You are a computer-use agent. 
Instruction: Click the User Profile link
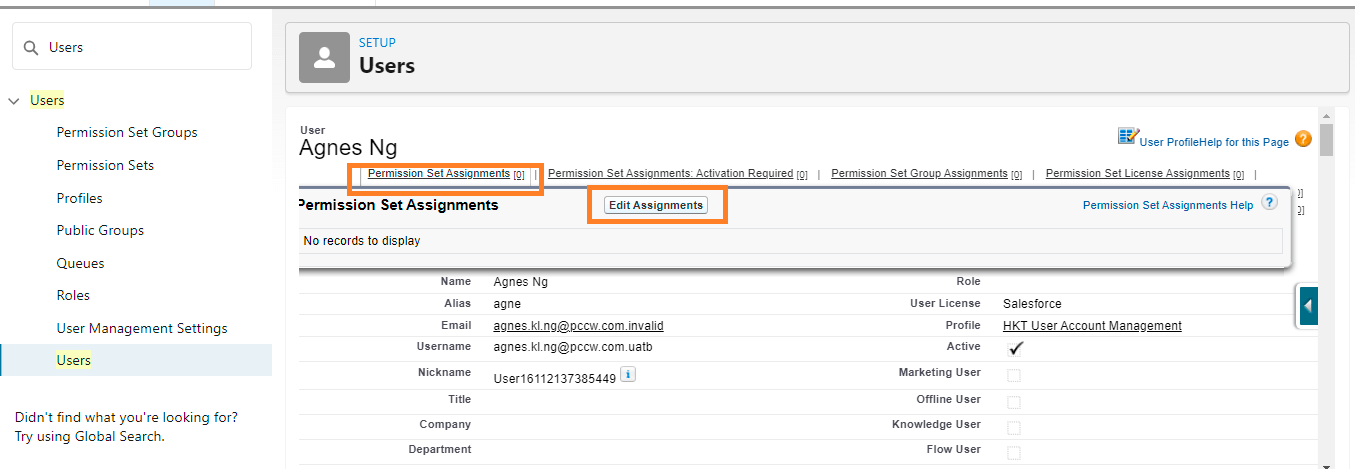tap(1171, 142)
